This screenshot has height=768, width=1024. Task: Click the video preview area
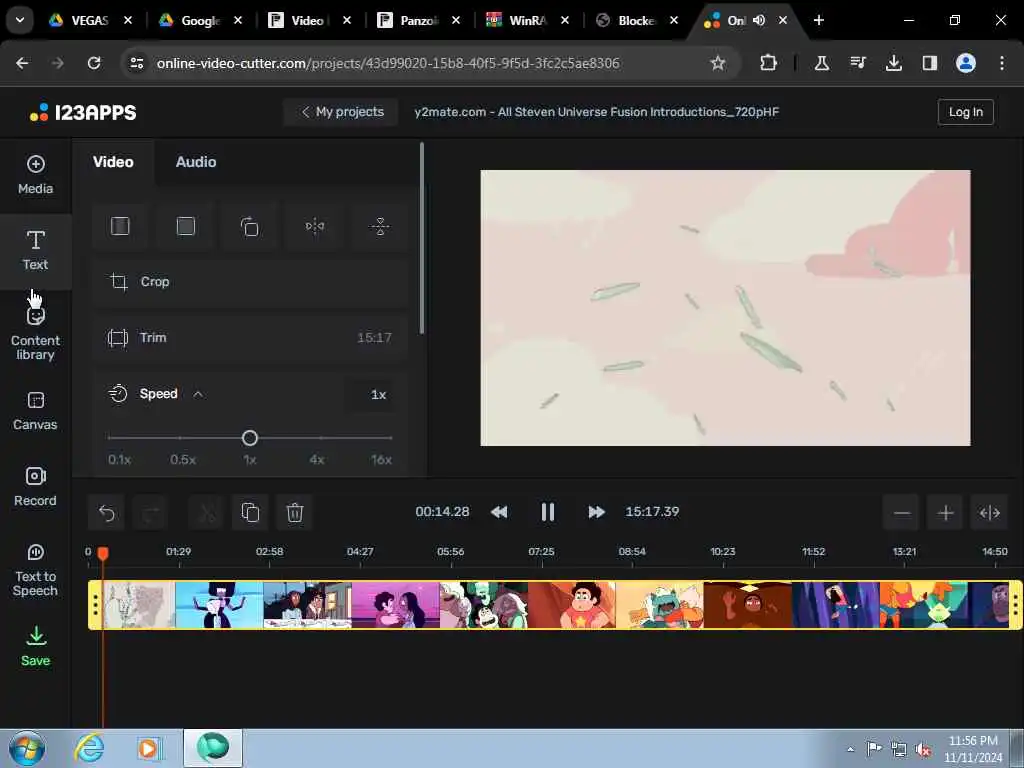[x=725, y=308]
